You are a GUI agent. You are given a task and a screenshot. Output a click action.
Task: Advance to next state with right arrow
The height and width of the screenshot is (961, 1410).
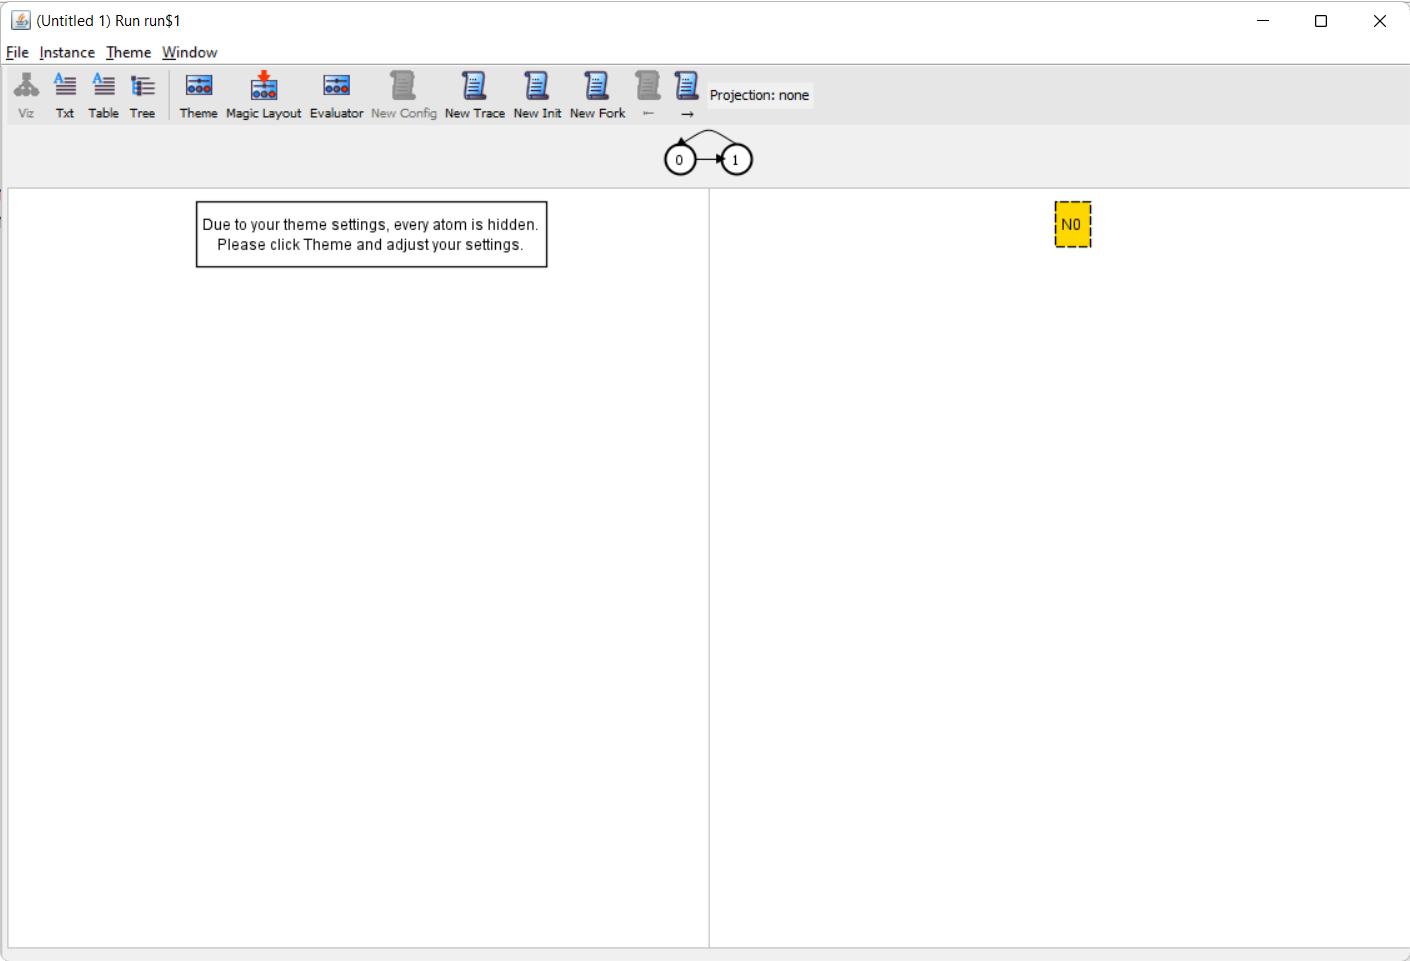pos(687,96)
